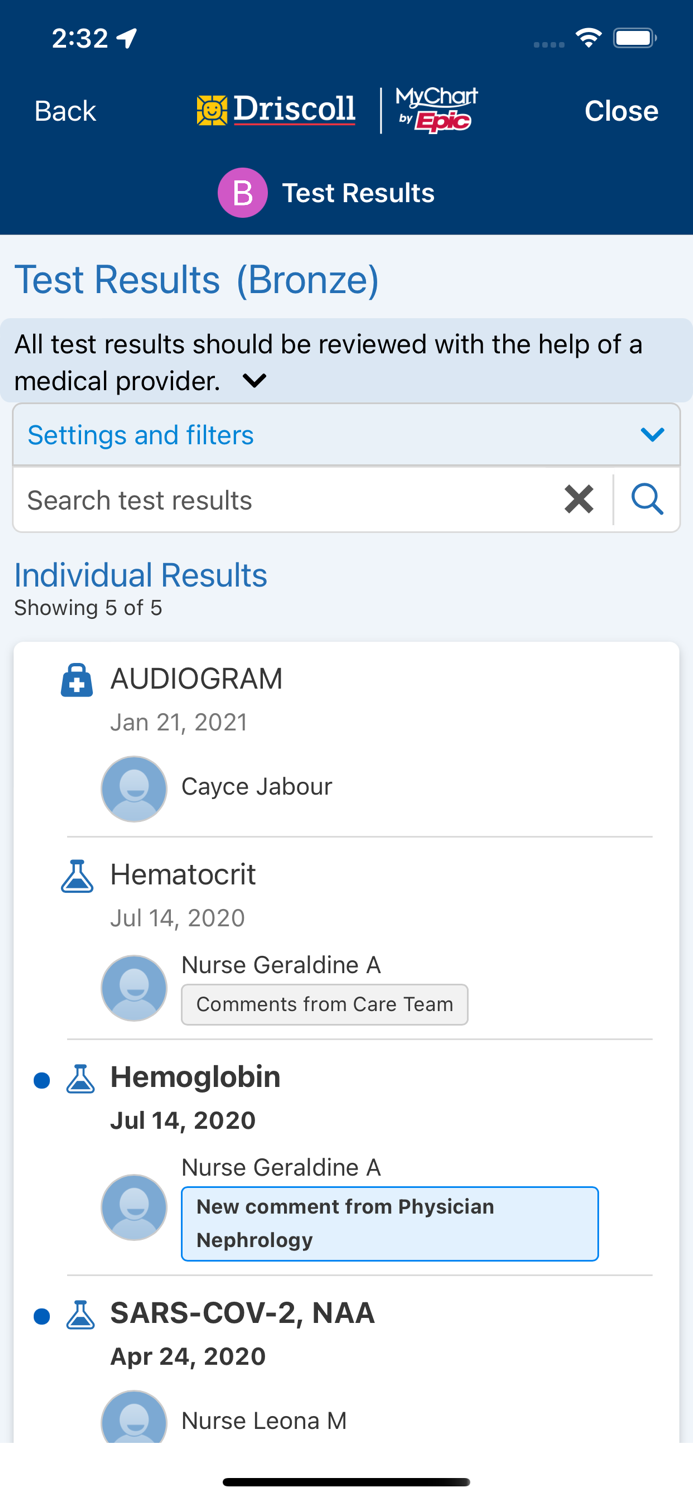Tap Cayce Jabour's avatar icon

(x=134, y=788)
